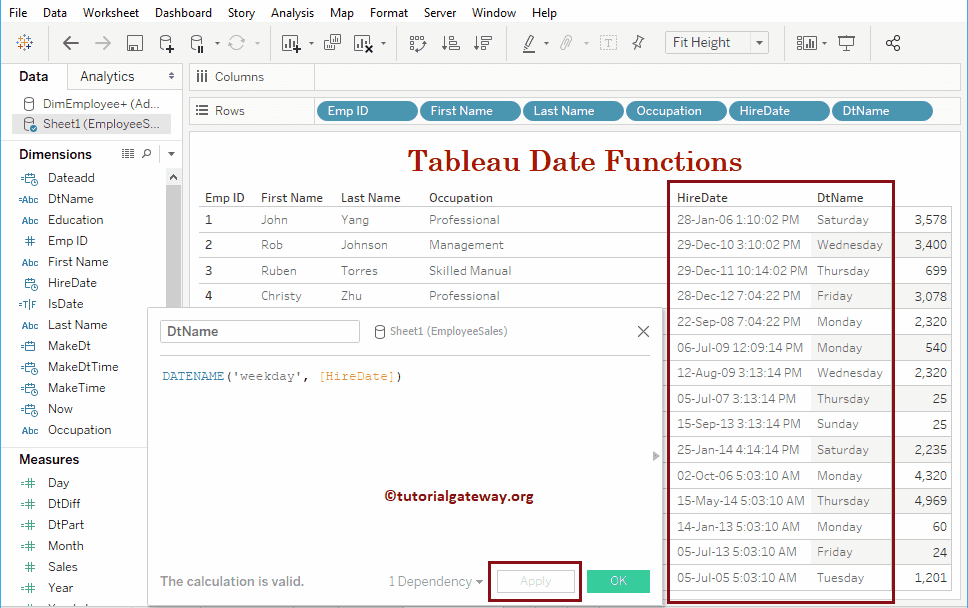The height and width of the screenshot is (608, 968).
Task: Click the Apply button in the calculation editor
Action: click(534, 581)
